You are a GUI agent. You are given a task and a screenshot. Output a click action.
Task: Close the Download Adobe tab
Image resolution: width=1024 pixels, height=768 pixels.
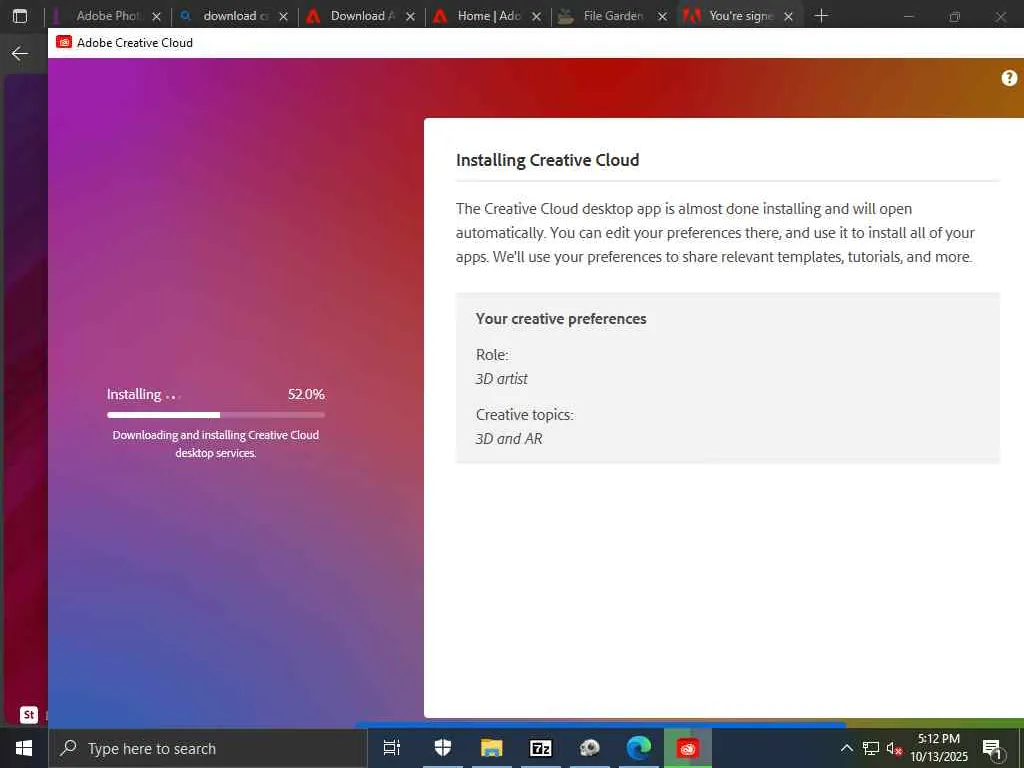pyautogui.click(x=410, y=16)
